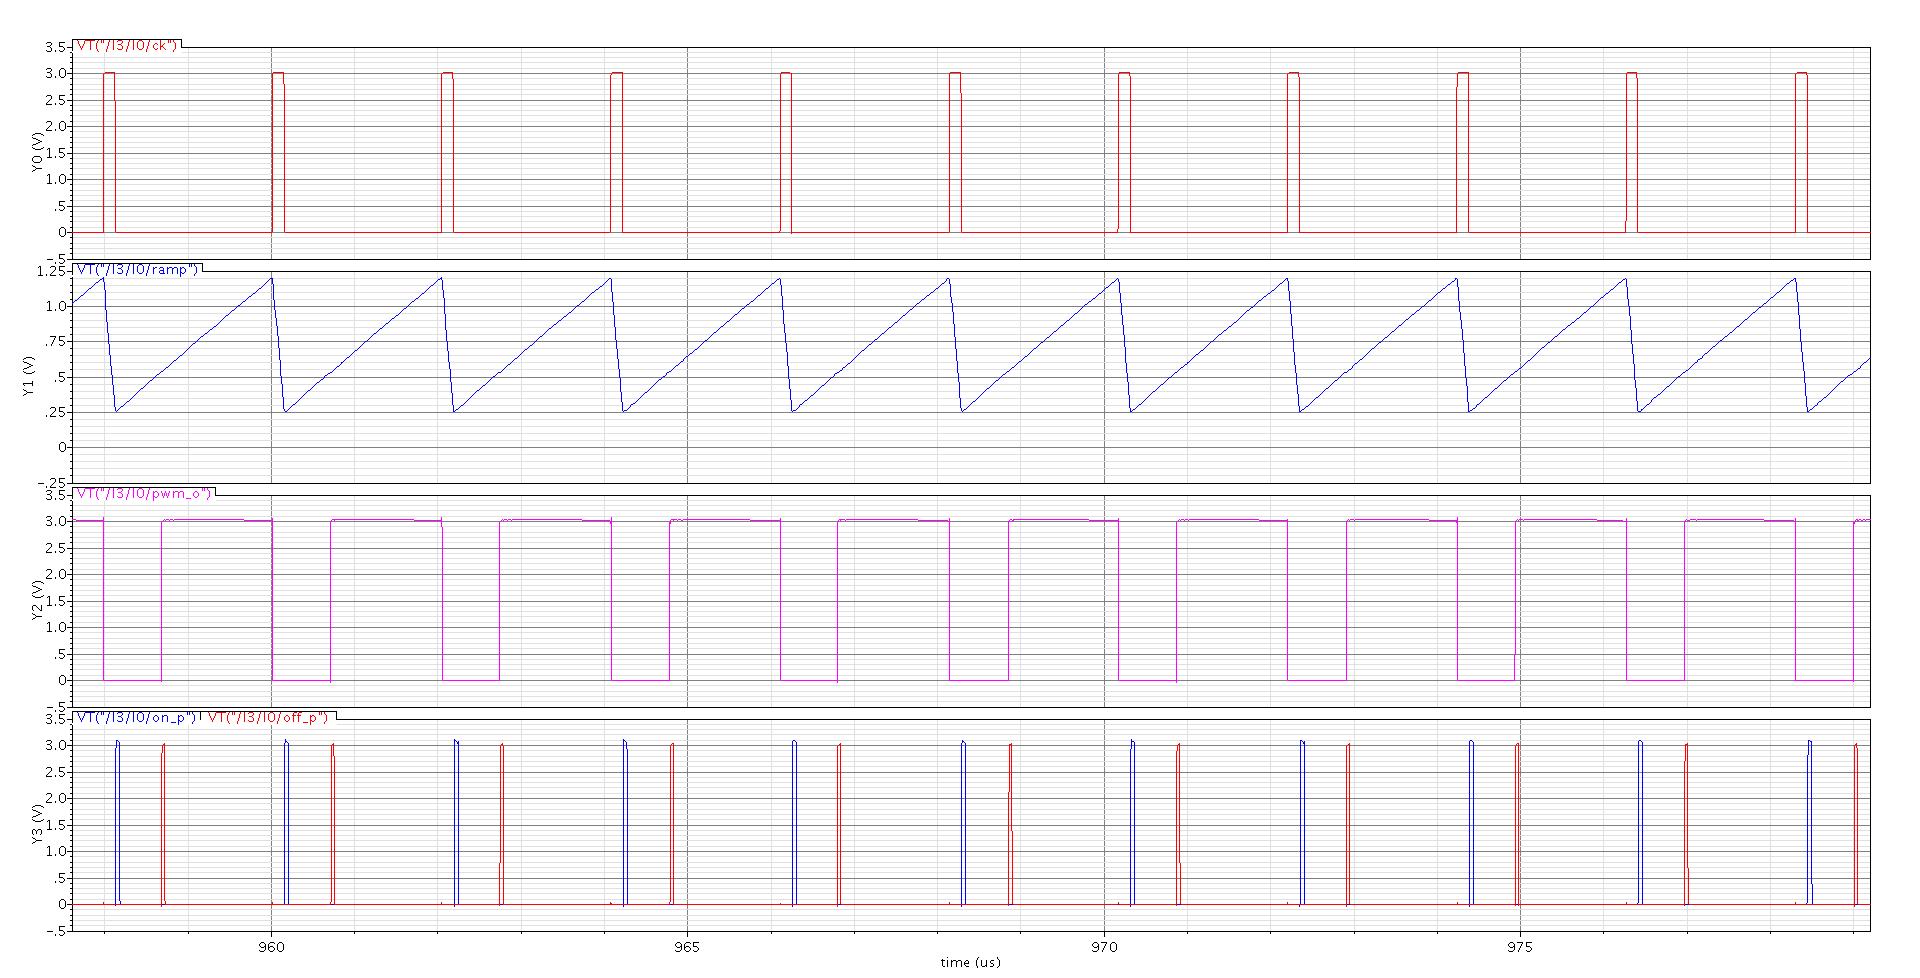
Task: Select the VT("/I3/I0/ramp") trace label
Action: (x=137, y=269)
